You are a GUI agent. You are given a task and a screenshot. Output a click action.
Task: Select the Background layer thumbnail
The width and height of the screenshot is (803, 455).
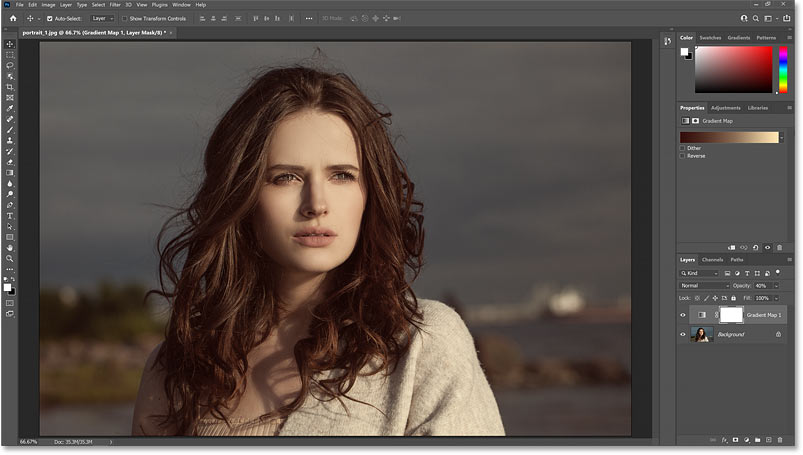point(702,335)
